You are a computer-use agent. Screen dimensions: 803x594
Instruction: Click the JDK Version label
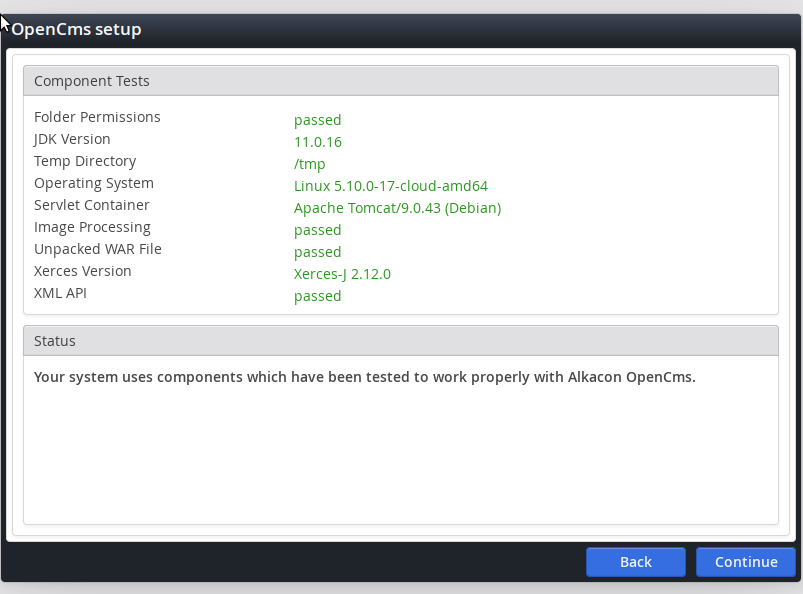tap(72, 139)
